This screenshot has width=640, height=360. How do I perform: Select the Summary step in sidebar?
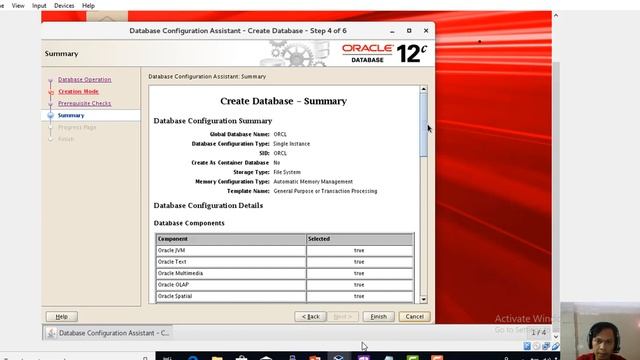pos(71,116)
